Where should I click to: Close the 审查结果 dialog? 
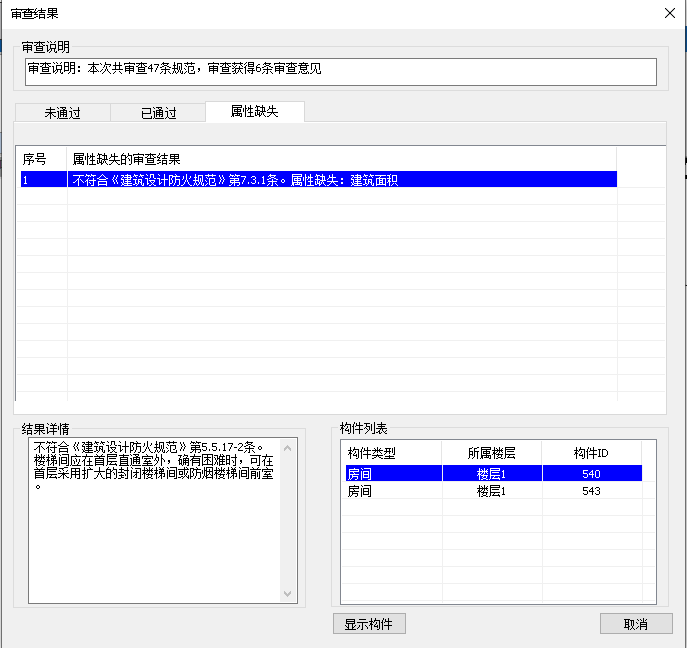tap(669, 13)
